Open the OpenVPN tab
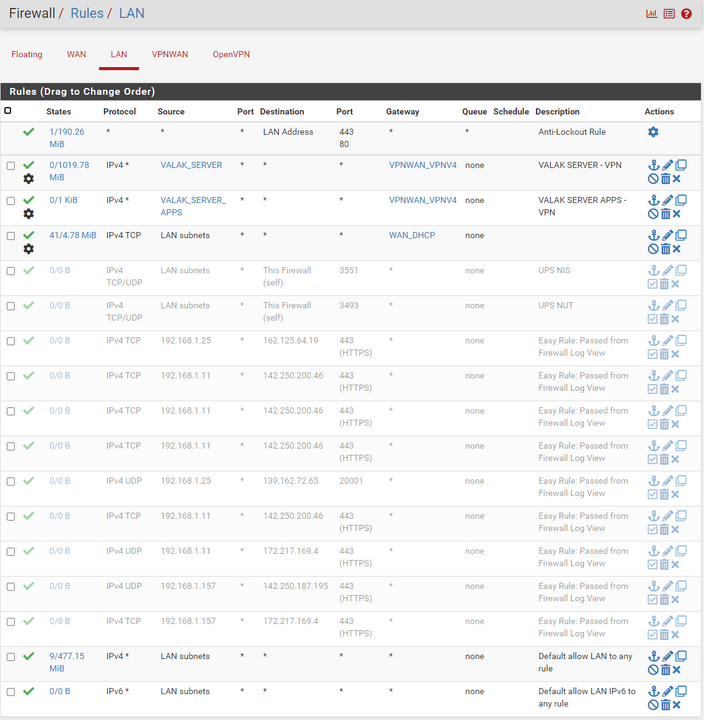Viewport: 704px width, 720px height. pos(231,54)
